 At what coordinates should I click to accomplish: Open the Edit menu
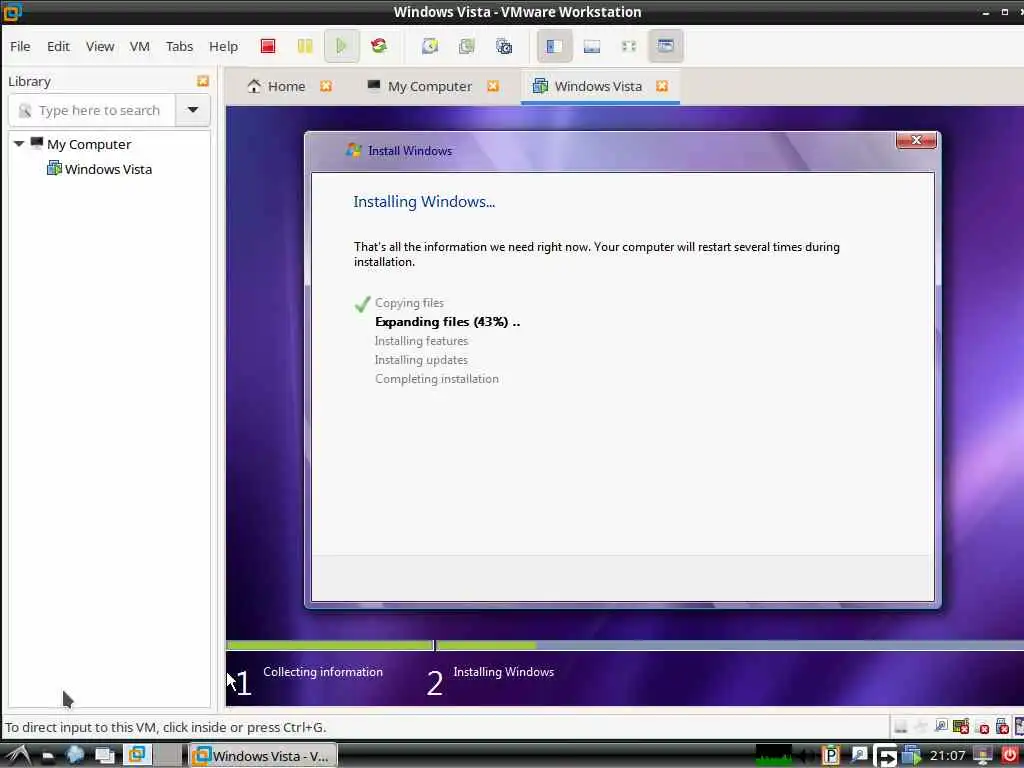tap(58, 46)
